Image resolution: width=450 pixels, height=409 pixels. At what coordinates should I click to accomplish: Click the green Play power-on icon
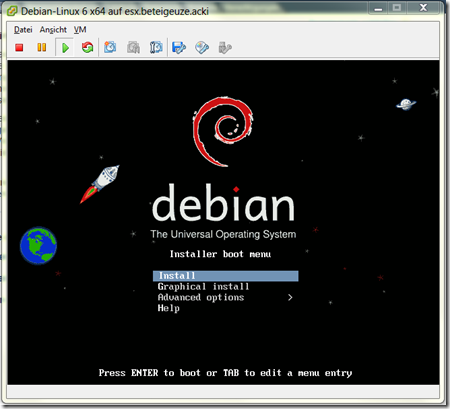coord(65,48)
